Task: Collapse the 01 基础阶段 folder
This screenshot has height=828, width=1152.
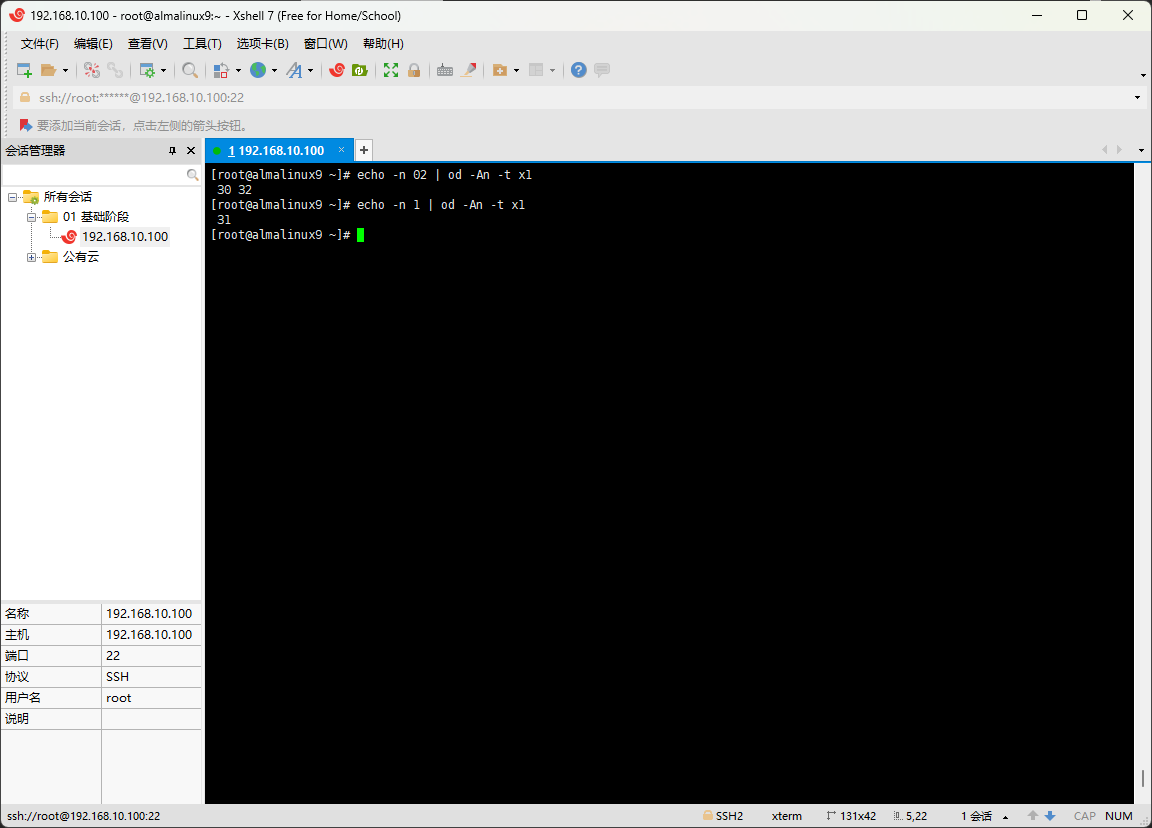Action: click(x=31, y=217)
